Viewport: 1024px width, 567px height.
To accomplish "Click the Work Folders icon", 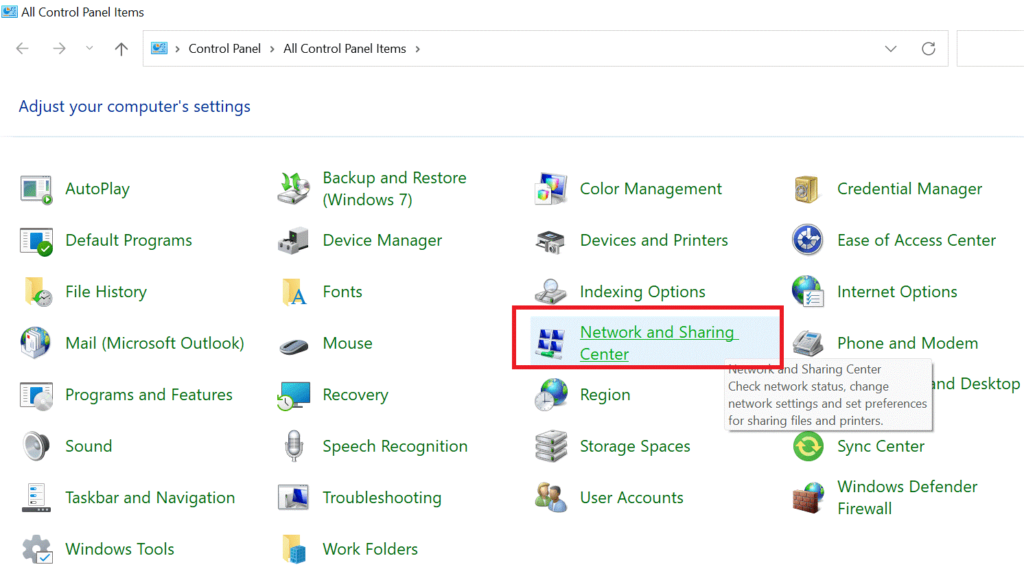I will 294,549.
